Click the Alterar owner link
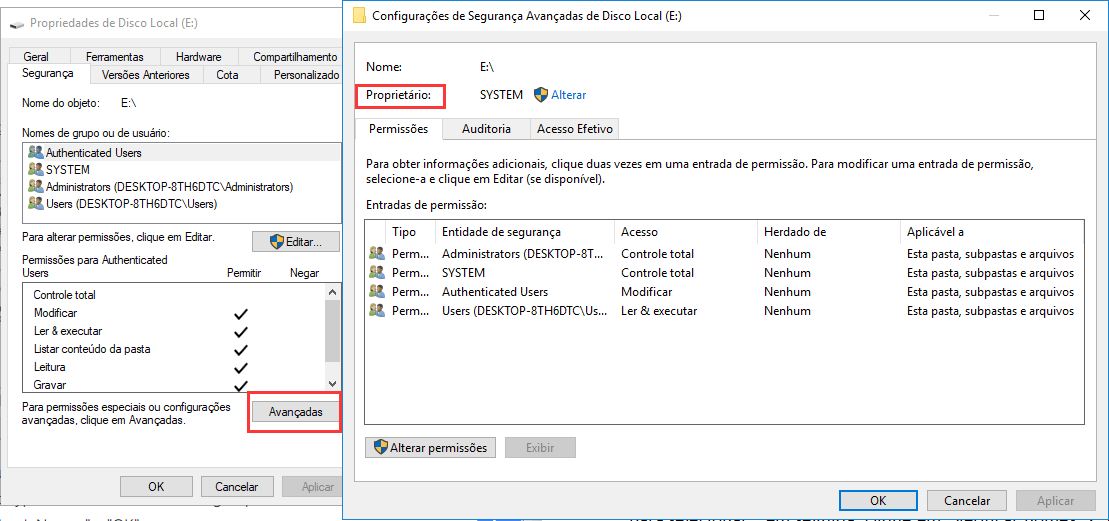This screenshot has height=521, width=1109. tap(569, 95)
